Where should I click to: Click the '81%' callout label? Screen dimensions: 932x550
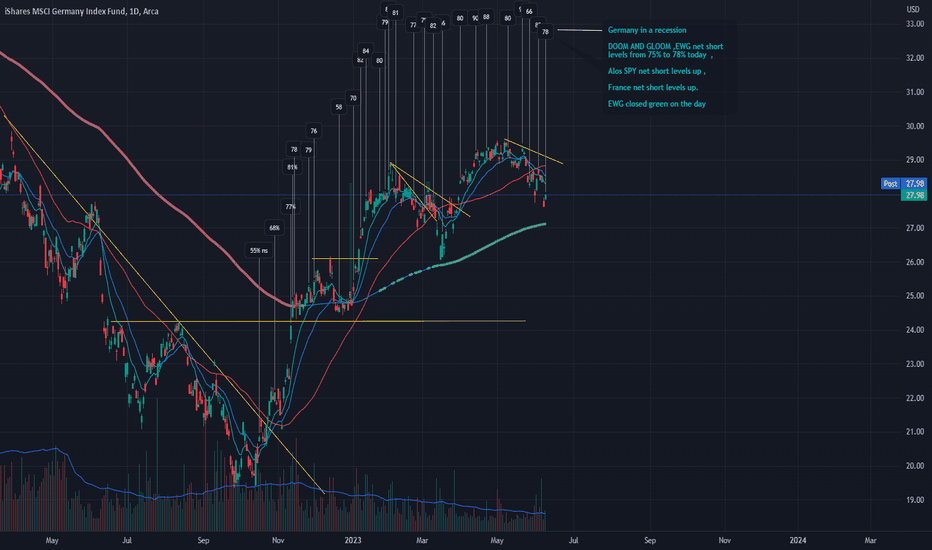coord(292,168)
